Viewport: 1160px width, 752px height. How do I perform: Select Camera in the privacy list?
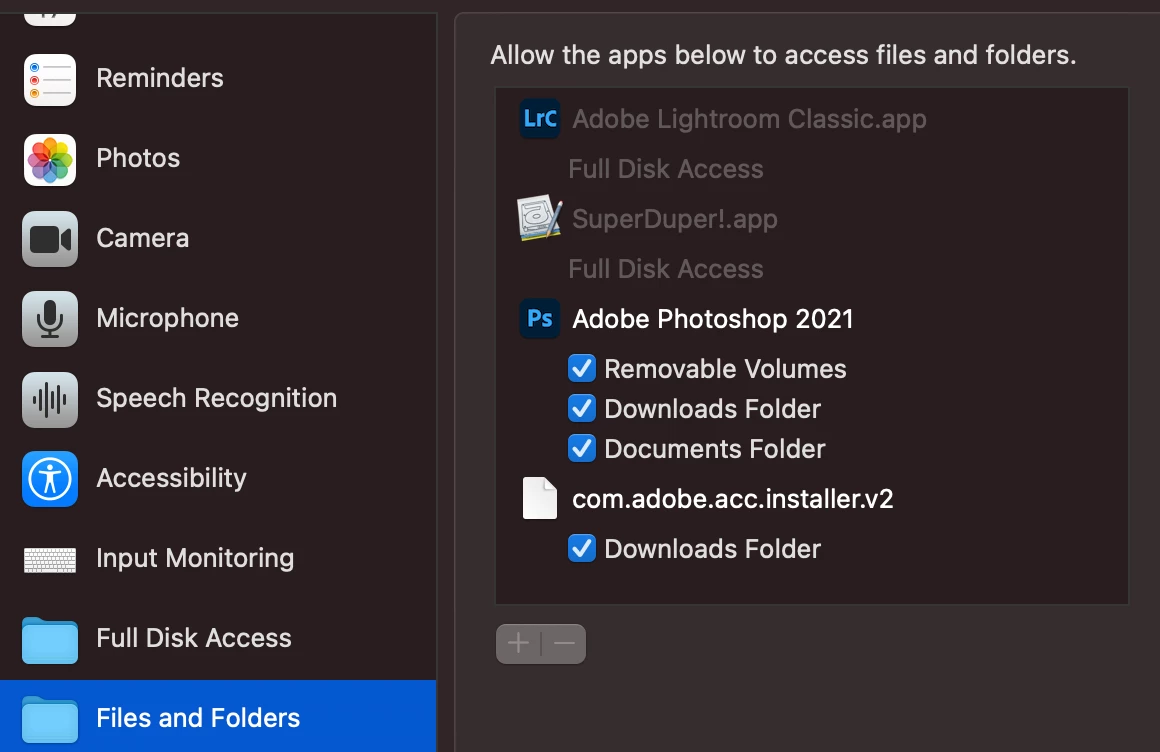[x=218, y=238]
